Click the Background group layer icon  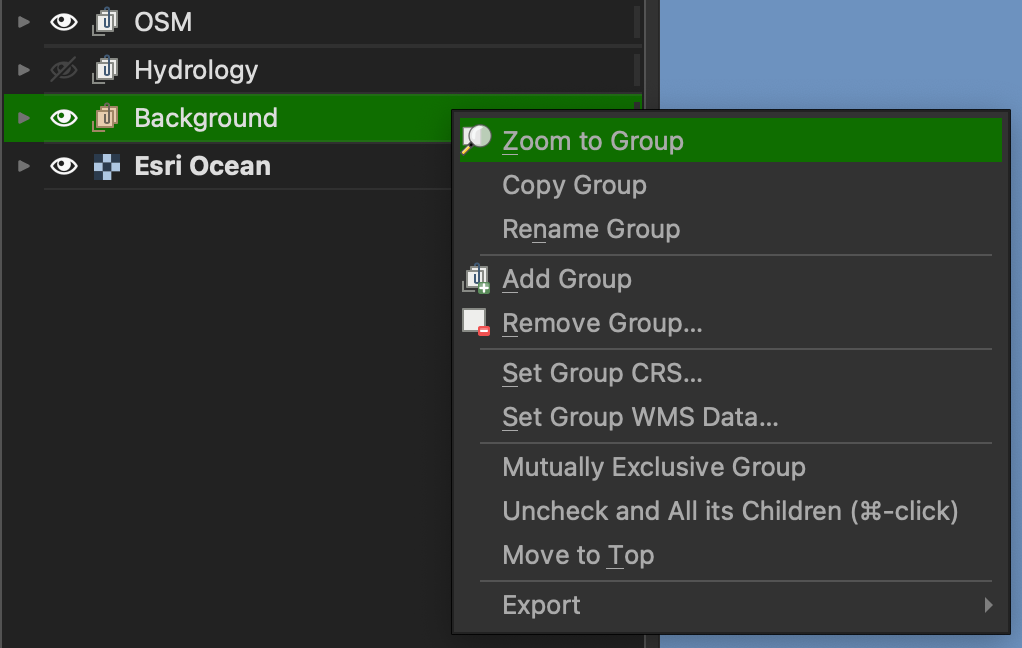point(105,118)
